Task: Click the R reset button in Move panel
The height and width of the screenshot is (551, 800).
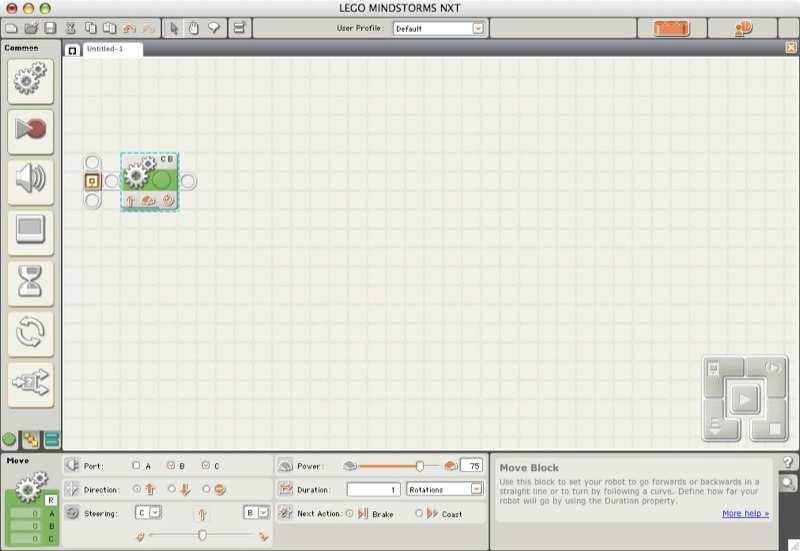Action: coord(51,500)
